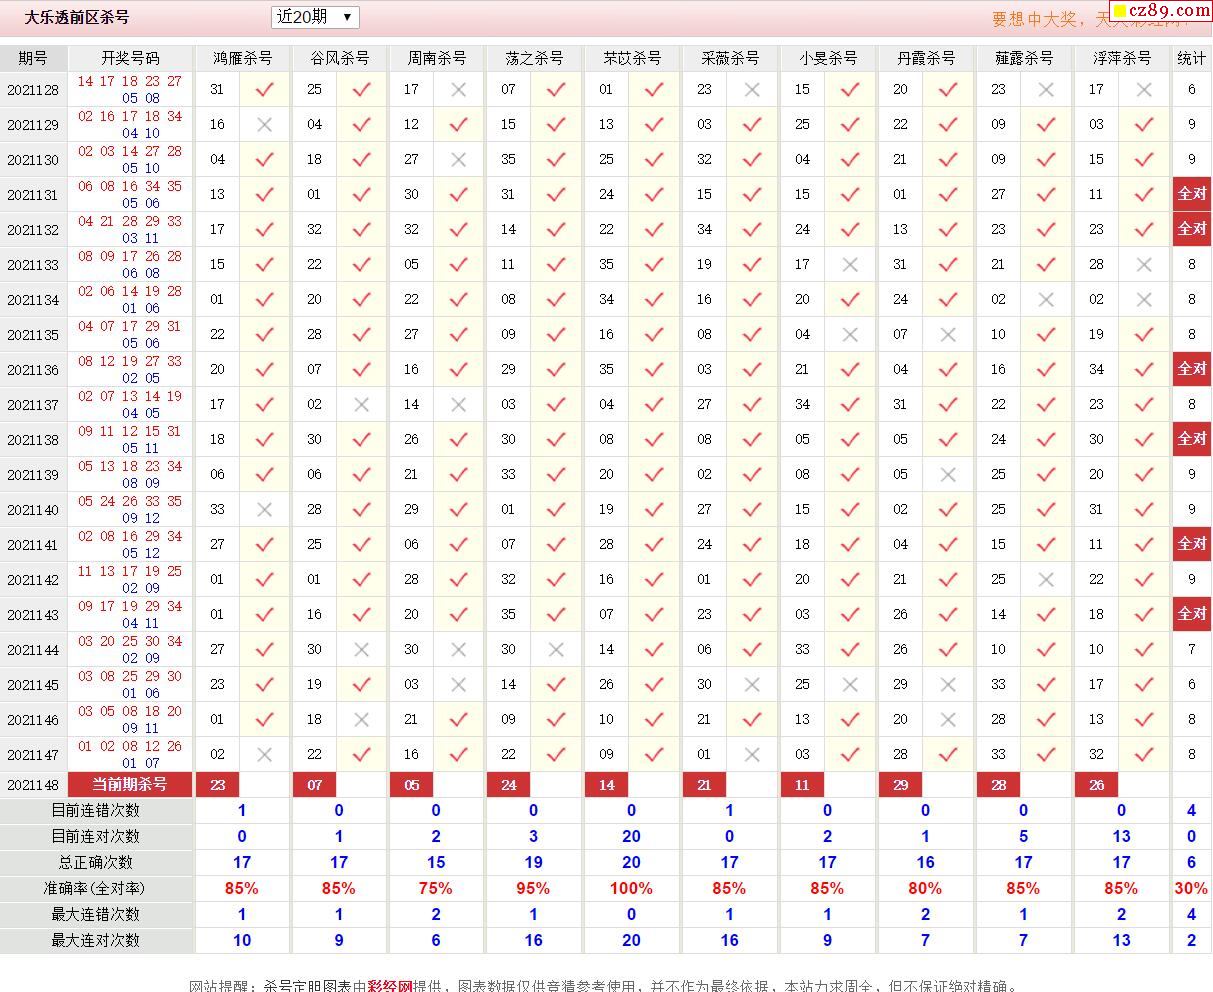The width and height of the screenshot is (1213, 992).
Task: Click the check mark for 鸿雁杀号 in row 2021128
Action: [264, 90]
